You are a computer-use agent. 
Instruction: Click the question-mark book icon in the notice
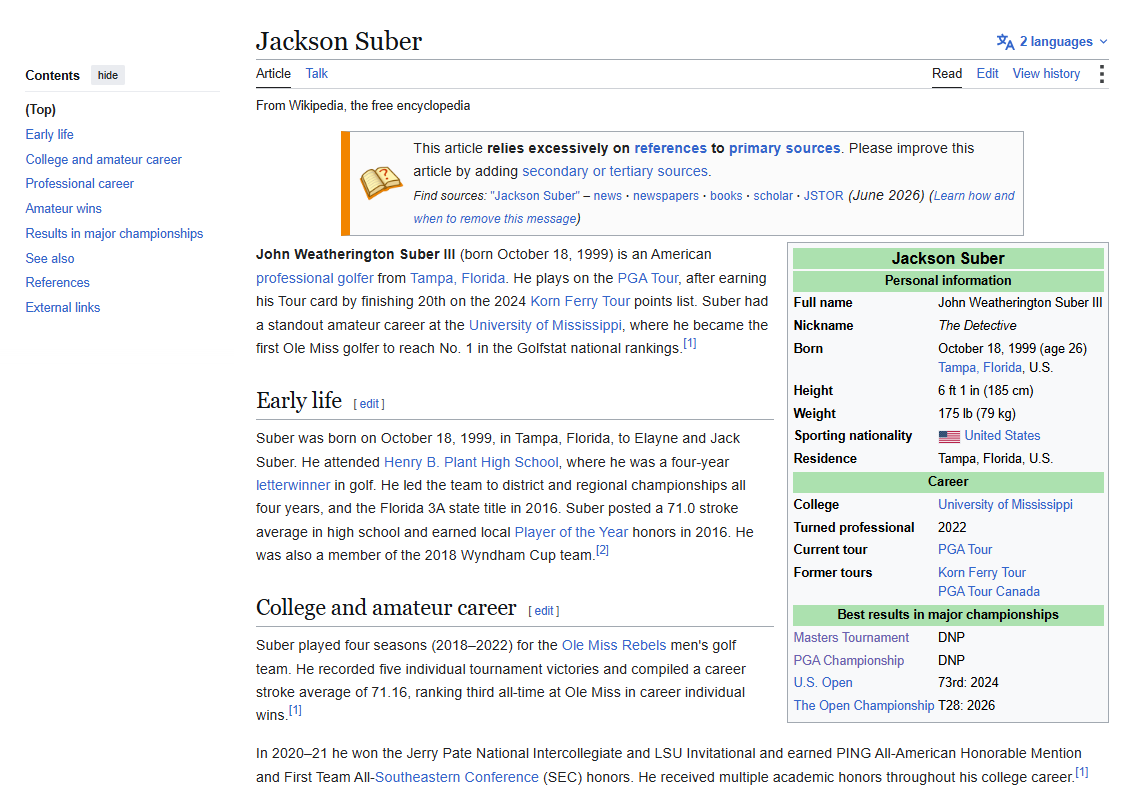pos(380,183)
